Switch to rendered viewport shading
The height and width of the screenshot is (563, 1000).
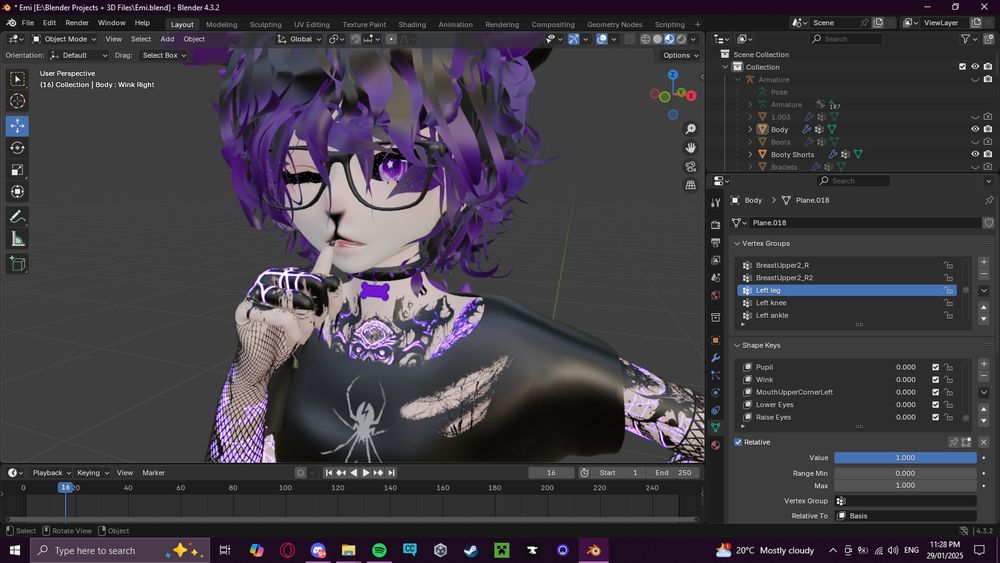(x=681, y=39)
